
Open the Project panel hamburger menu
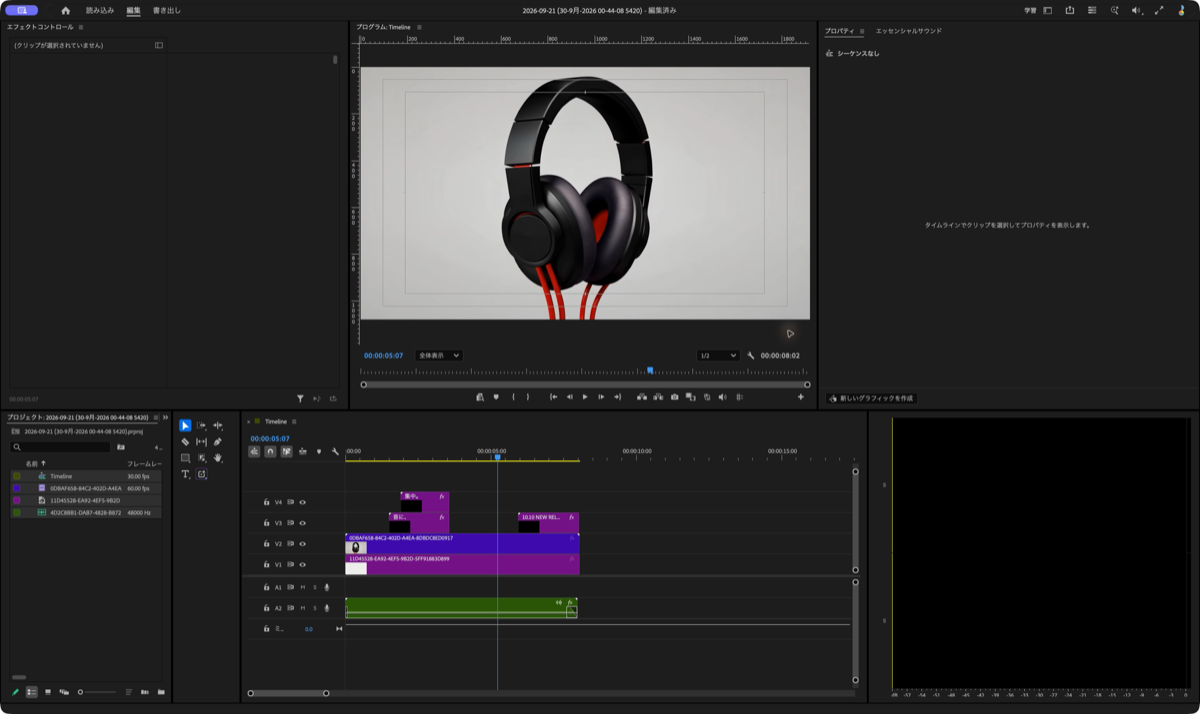[155, 417]
